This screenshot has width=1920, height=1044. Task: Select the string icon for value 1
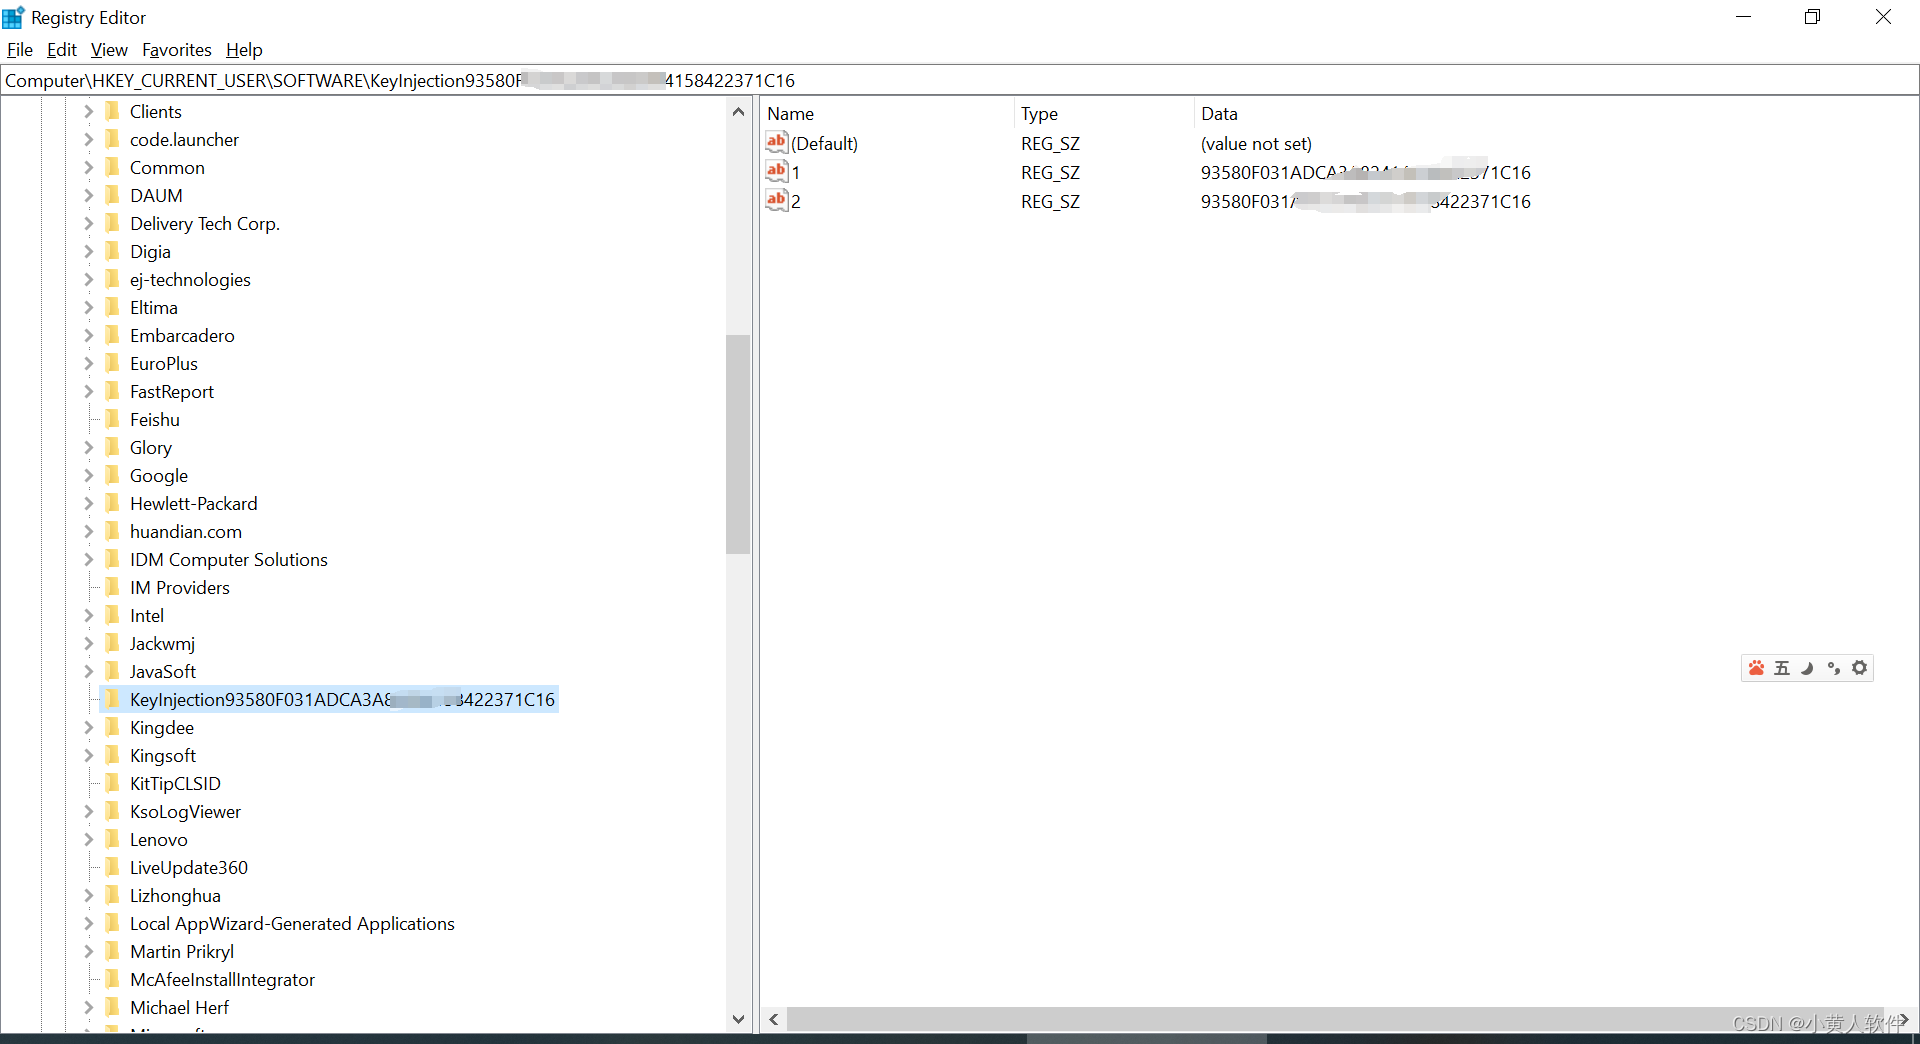click(x=777, y=172)
